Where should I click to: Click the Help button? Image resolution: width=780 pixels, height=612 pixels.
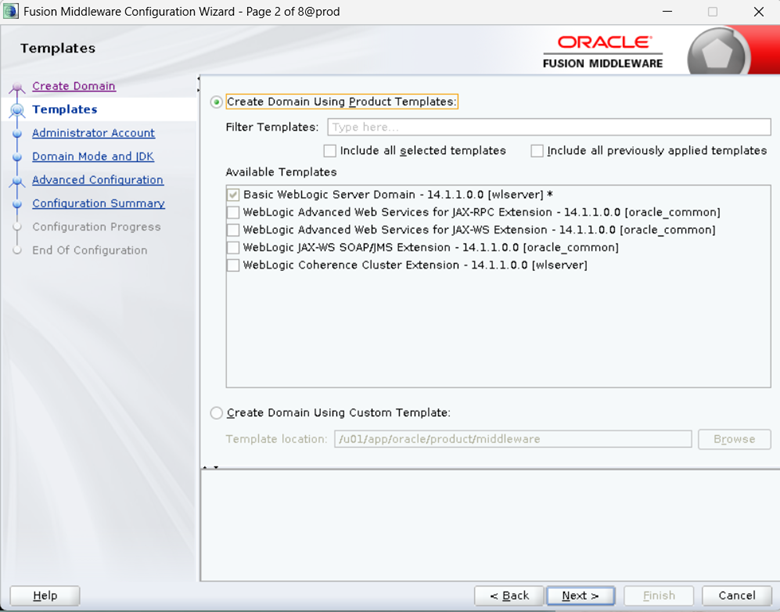45,596
